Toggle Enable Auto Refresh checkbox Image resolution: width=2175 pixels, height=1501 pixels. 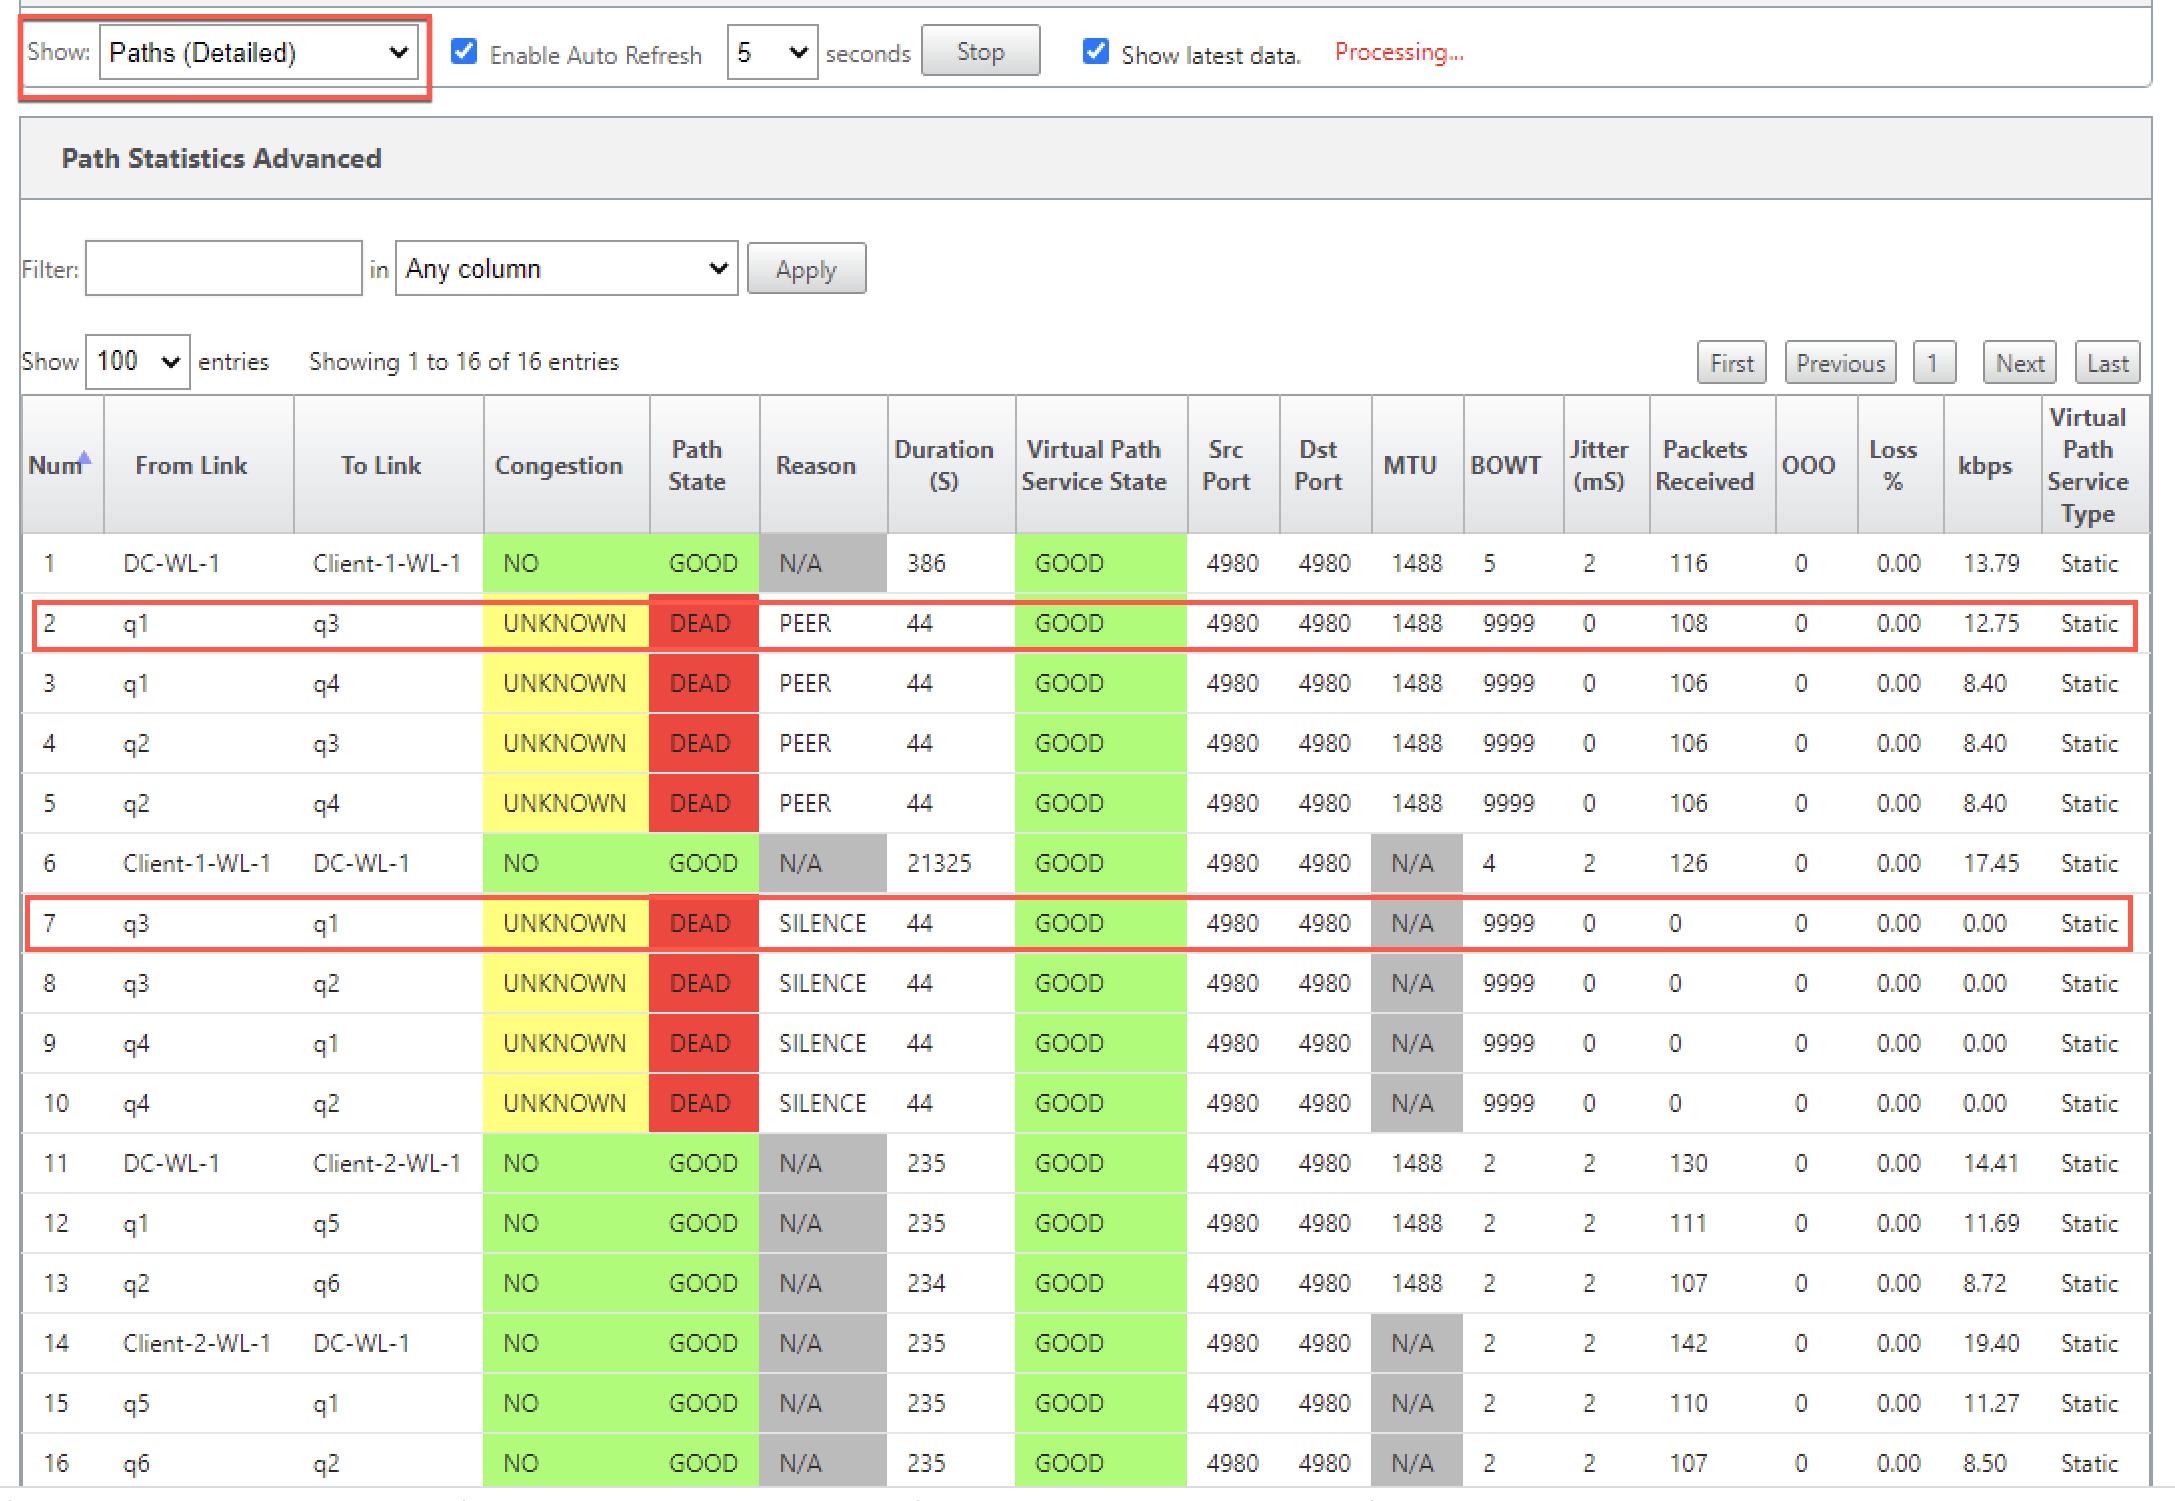coord(464,51)
